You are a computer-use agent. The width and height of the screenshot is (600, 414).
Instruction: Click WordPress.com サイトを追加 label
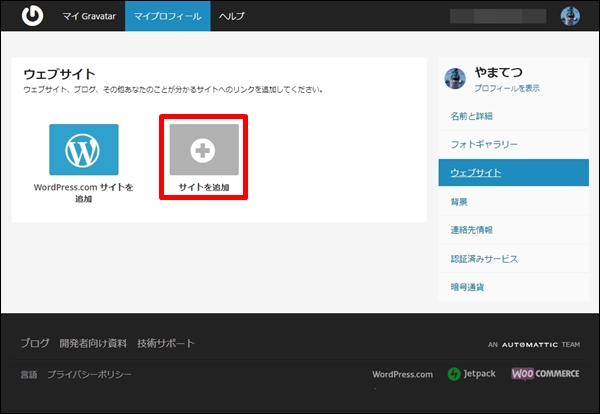click(x=83, y=193)
